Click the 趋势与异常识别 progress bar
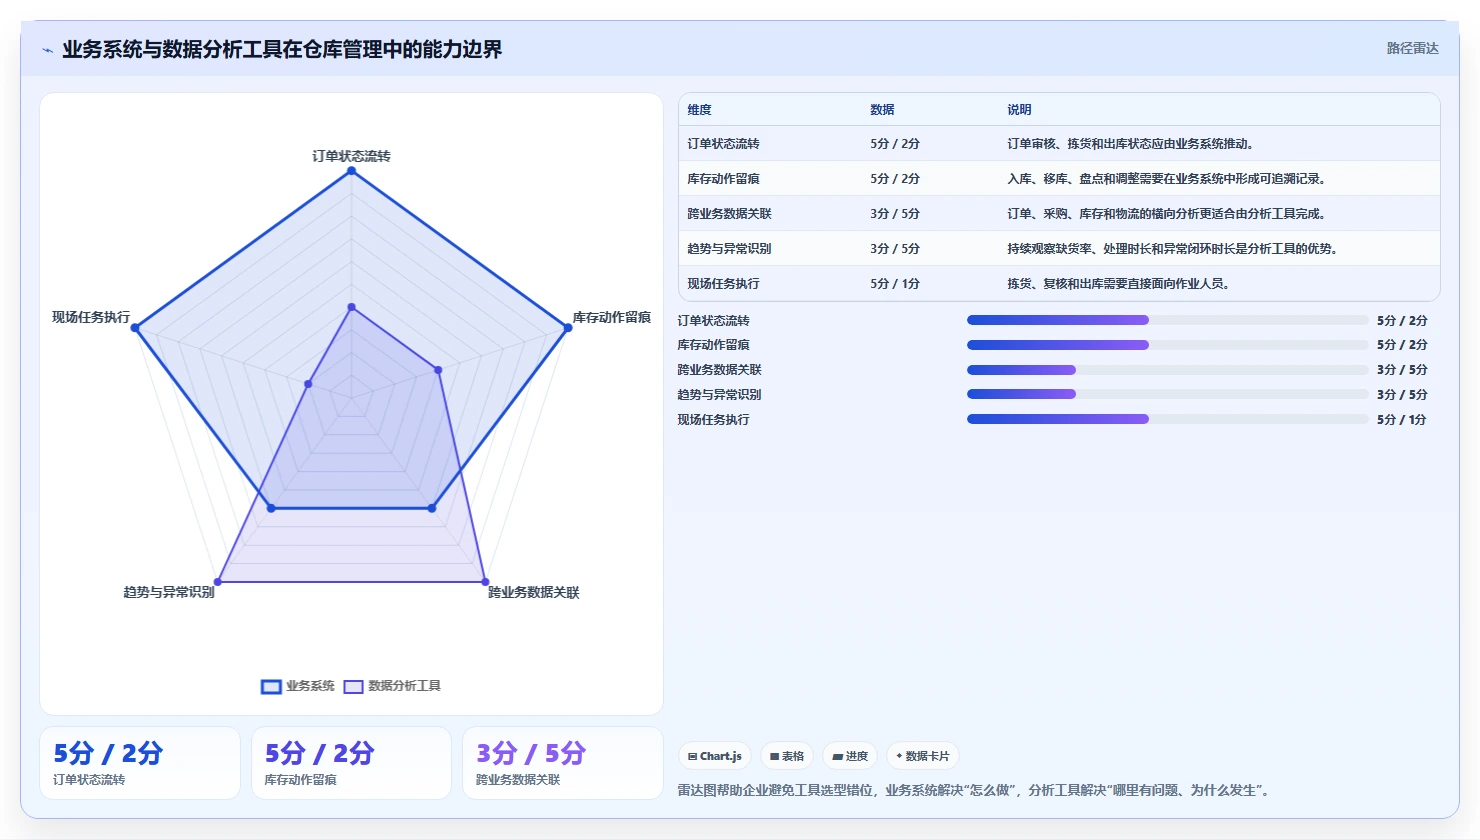Screen dimensions: 1480x840 (x=1168, y=394)
